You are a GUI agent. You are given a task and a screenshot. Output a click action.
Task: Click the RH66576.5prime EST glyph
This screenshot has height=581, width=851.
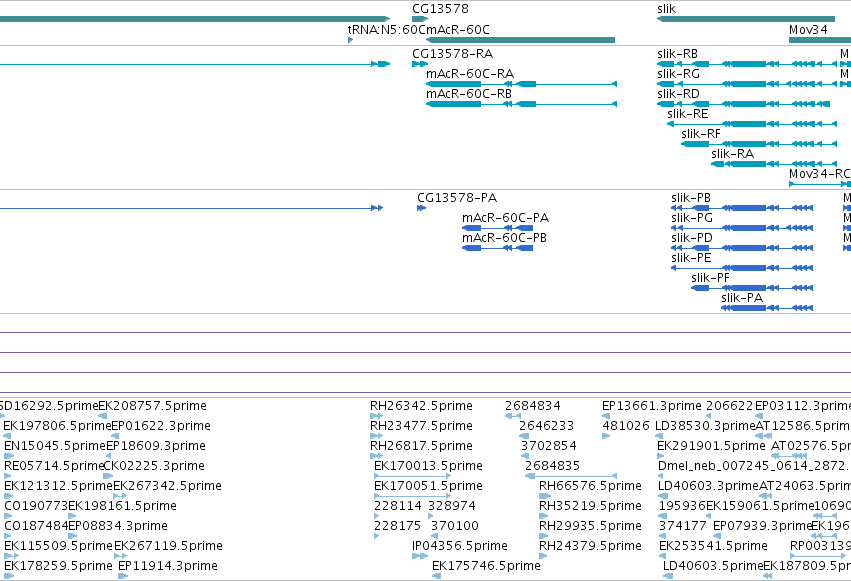click(x=544, y=496)
